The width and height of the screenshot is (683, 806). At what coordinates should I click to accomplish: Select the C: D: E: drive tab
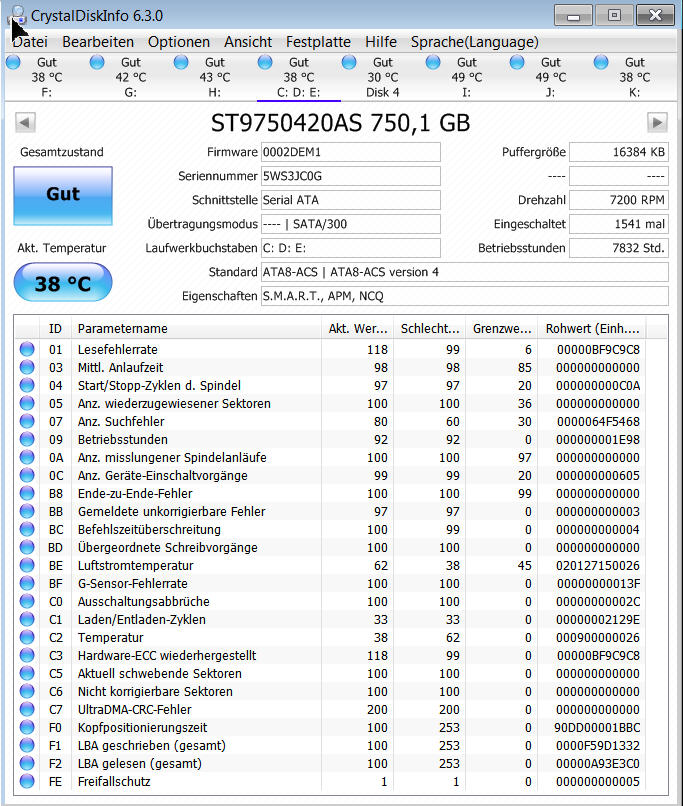pos(299,77)
